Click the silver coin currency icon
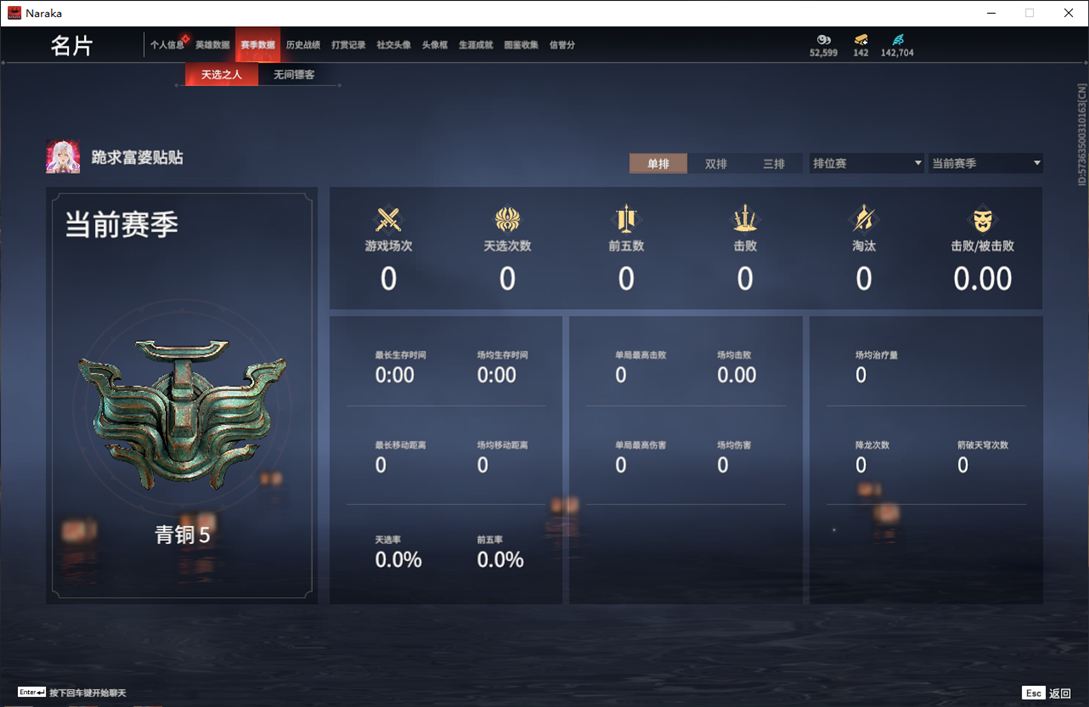The image size is (1089, 707). pyautogui.click(x=824, y=40)
